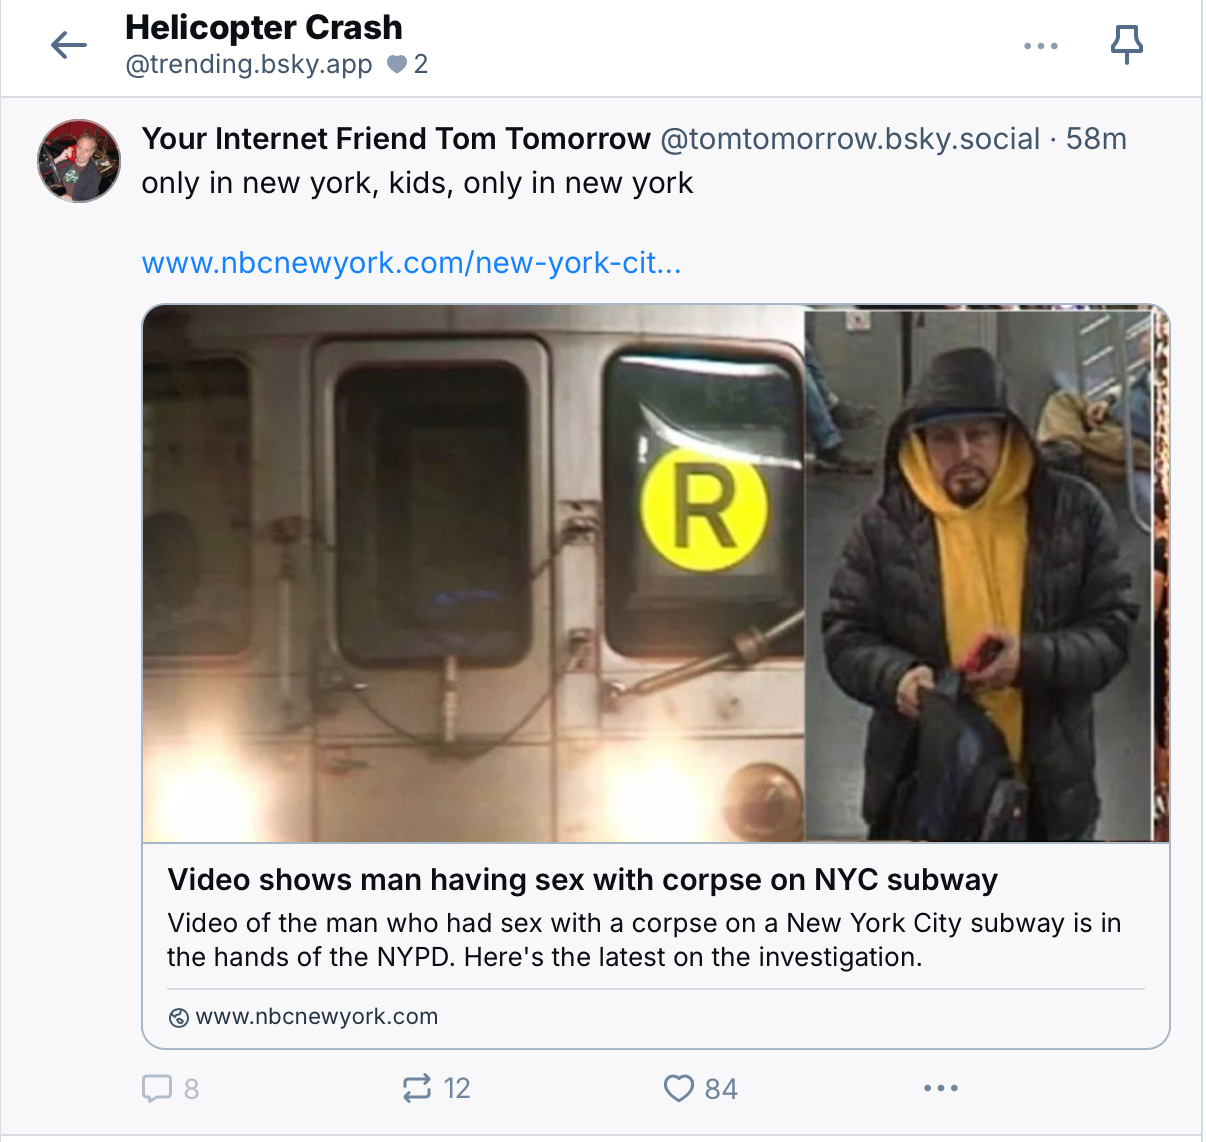Open the @tomtomorrow.bsky.social handle
The height and width of the screenshot is (1142, 1206).
pyautogui.click(x=850, y=138)
